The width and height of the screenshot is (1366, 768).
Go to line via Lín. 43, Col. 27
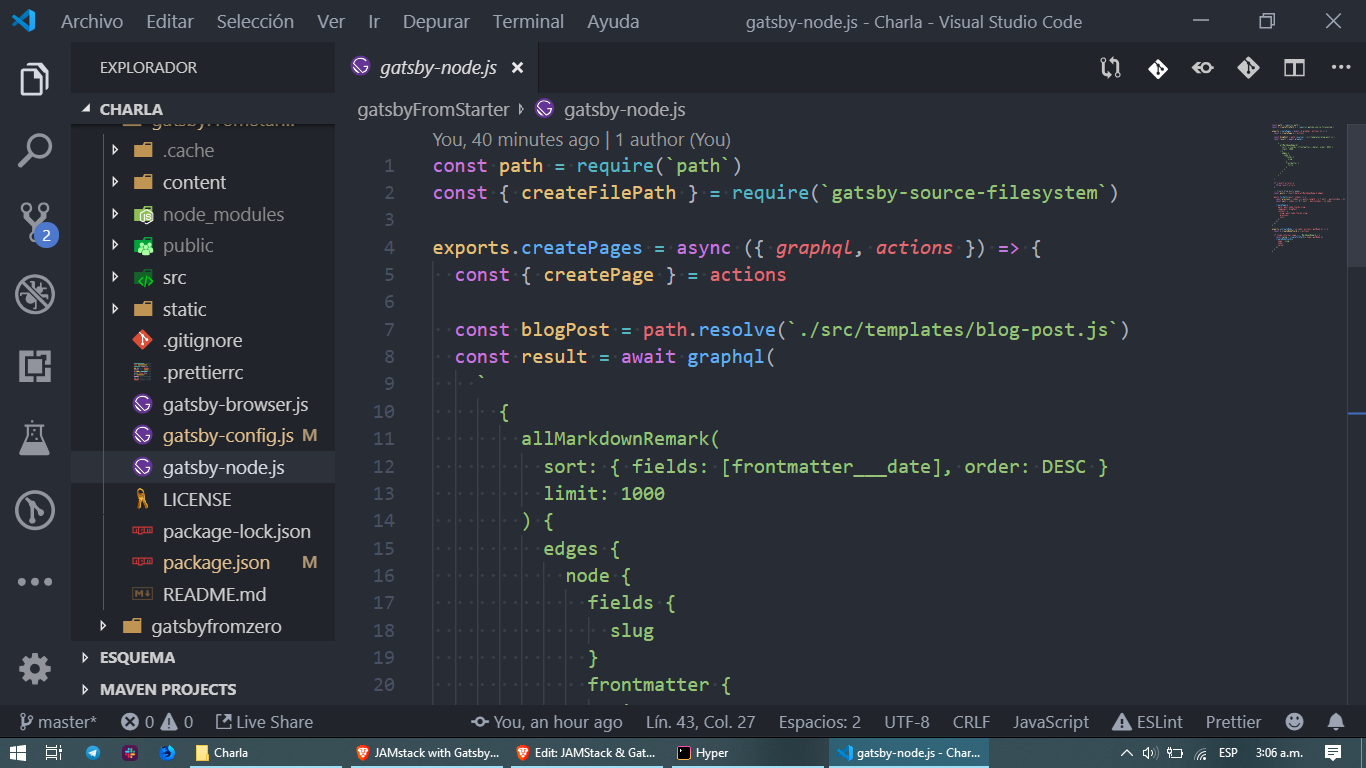pos(700,722)
